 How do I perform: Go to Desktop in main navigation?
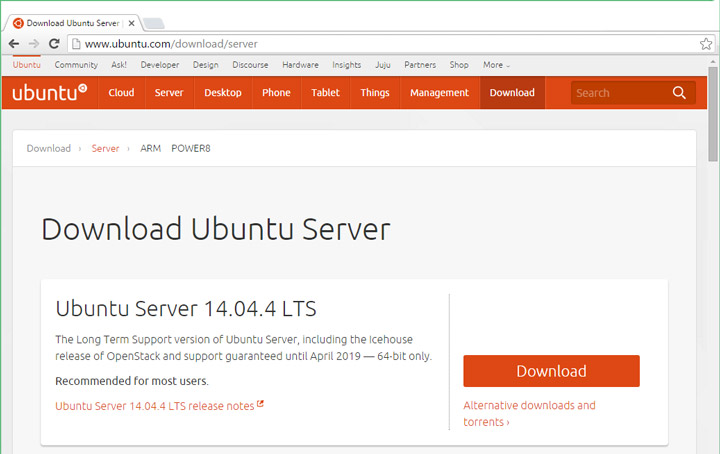[x=223, y=93]
